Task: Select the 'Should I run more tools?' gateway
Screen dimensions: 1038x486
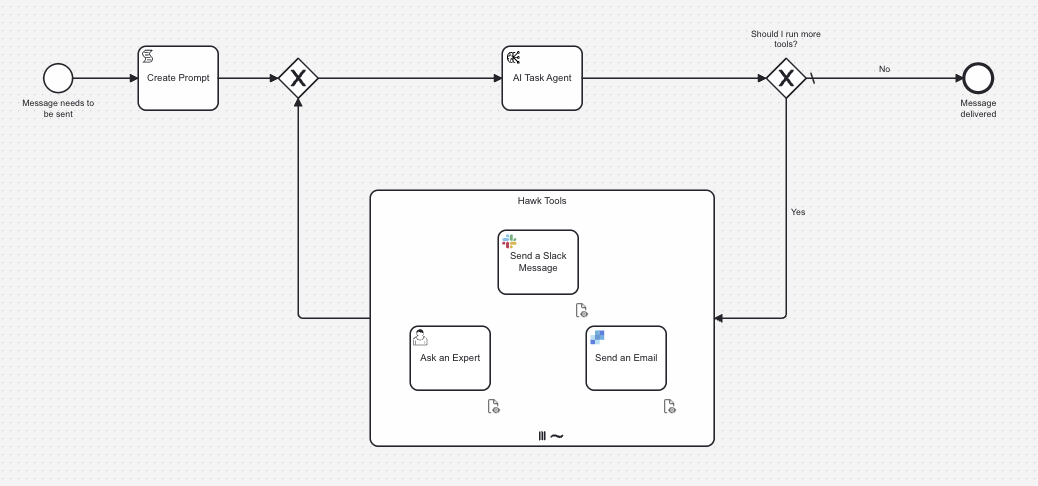Action: [x=786, y=78]
